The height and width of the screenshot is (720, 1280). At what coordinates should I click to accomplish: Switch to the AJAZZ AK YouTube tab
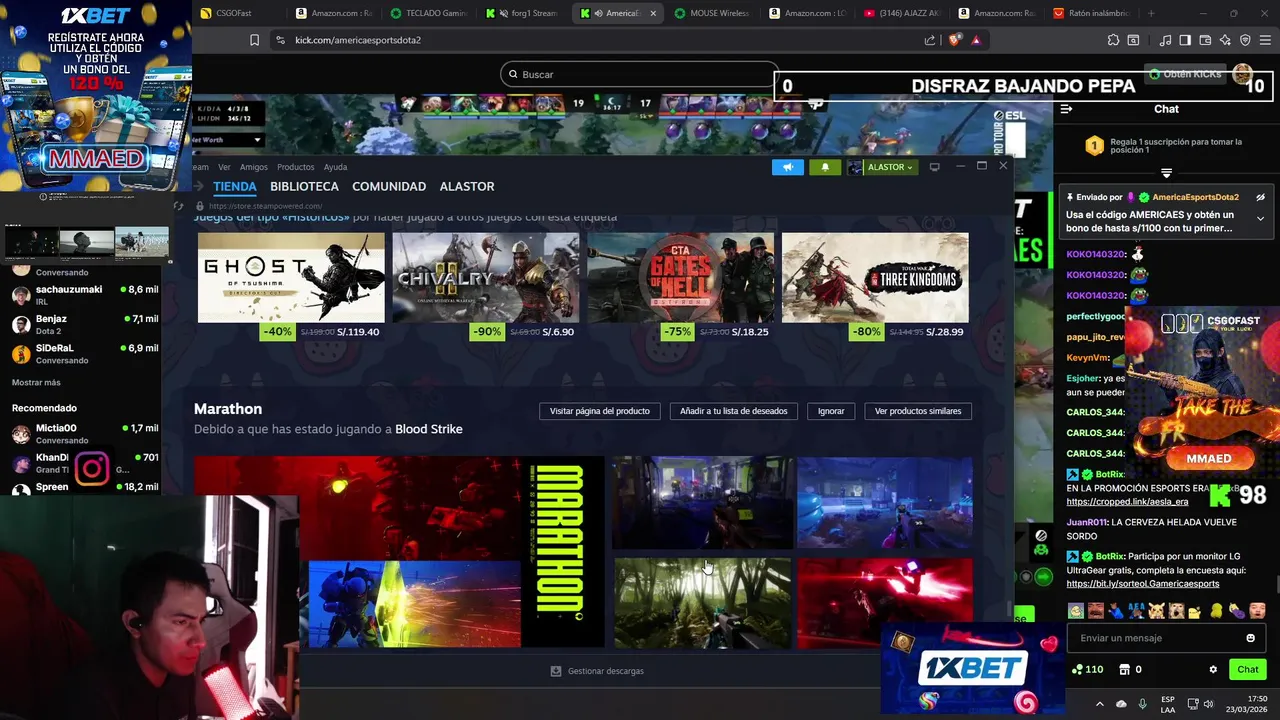pos(901,13)
